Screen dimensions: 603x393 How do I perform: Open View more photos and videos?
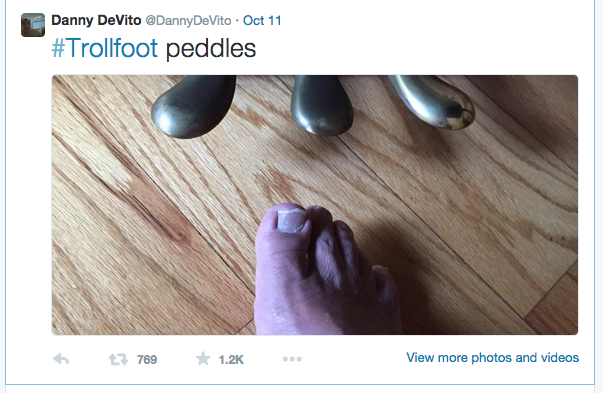pyautogui.click(x=493, y=358)
